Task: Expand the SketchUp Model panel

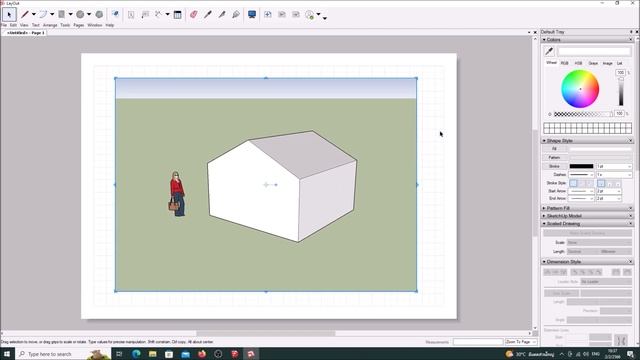Action: tap(544, 216)
